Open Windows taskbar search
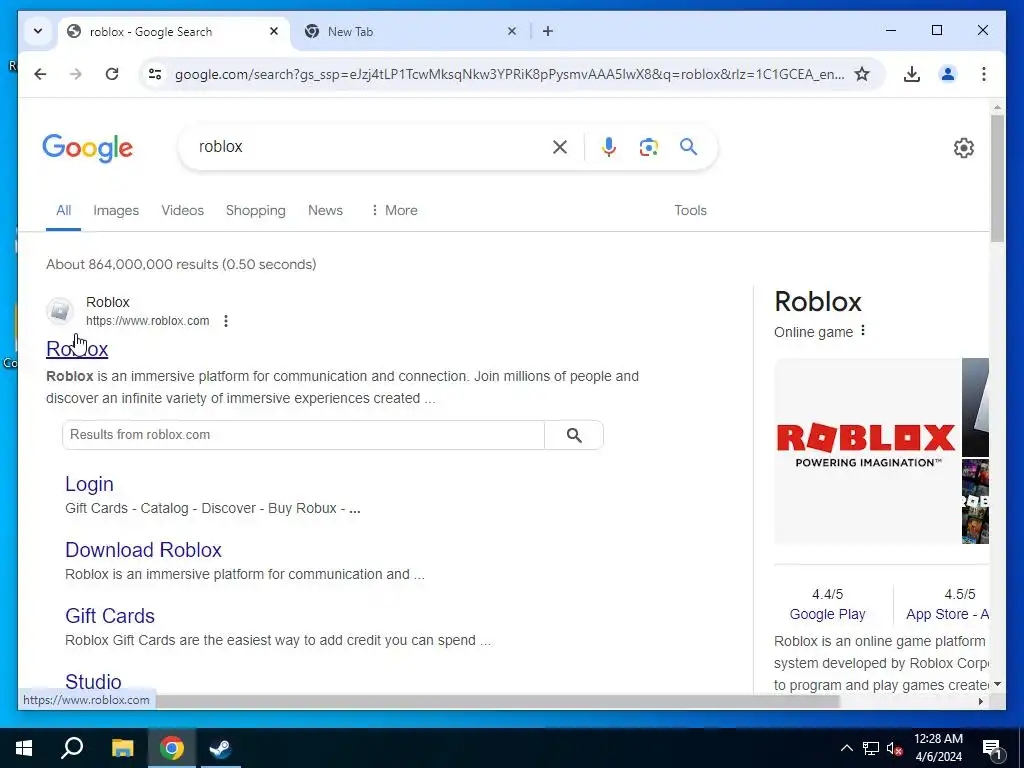Image resolution: width=1024 pixels, height=768 pixels. [x=72, y=748]
